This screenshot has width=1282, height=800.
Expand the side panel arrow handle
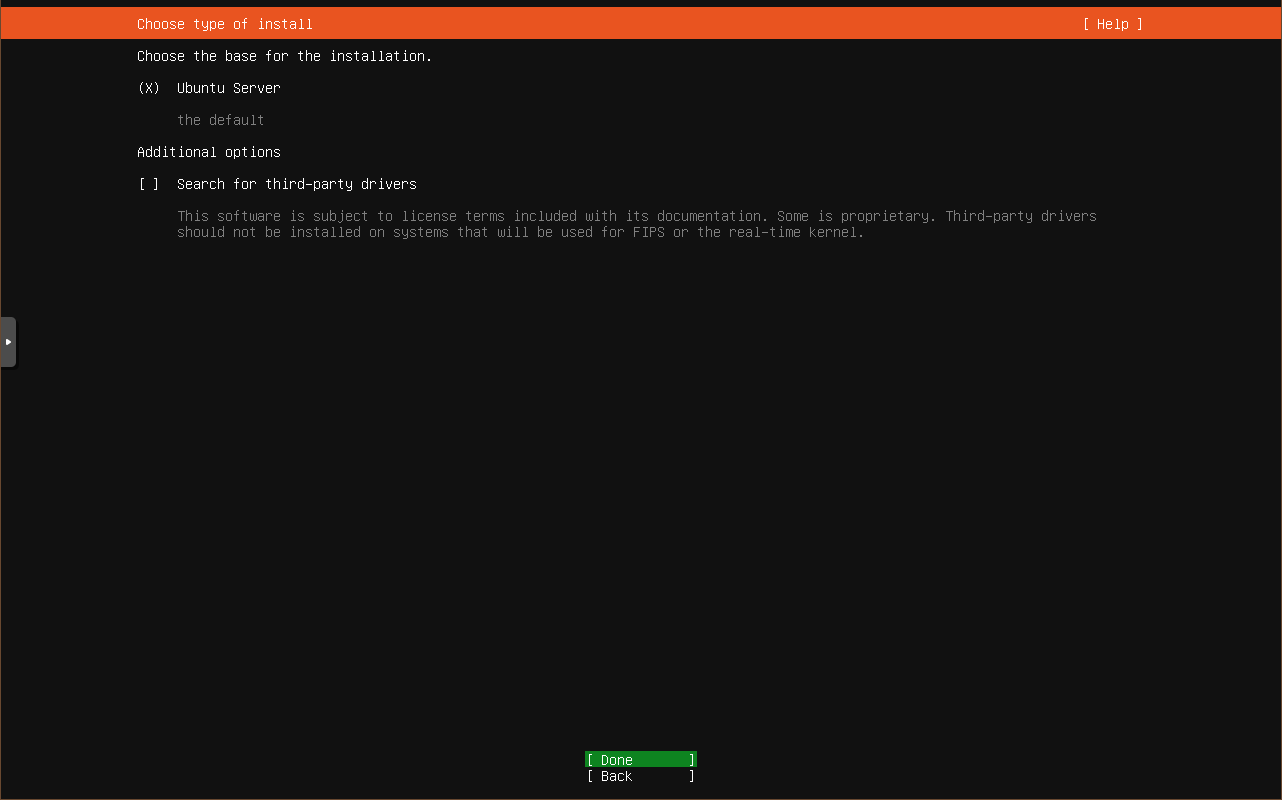pos(8,342)
